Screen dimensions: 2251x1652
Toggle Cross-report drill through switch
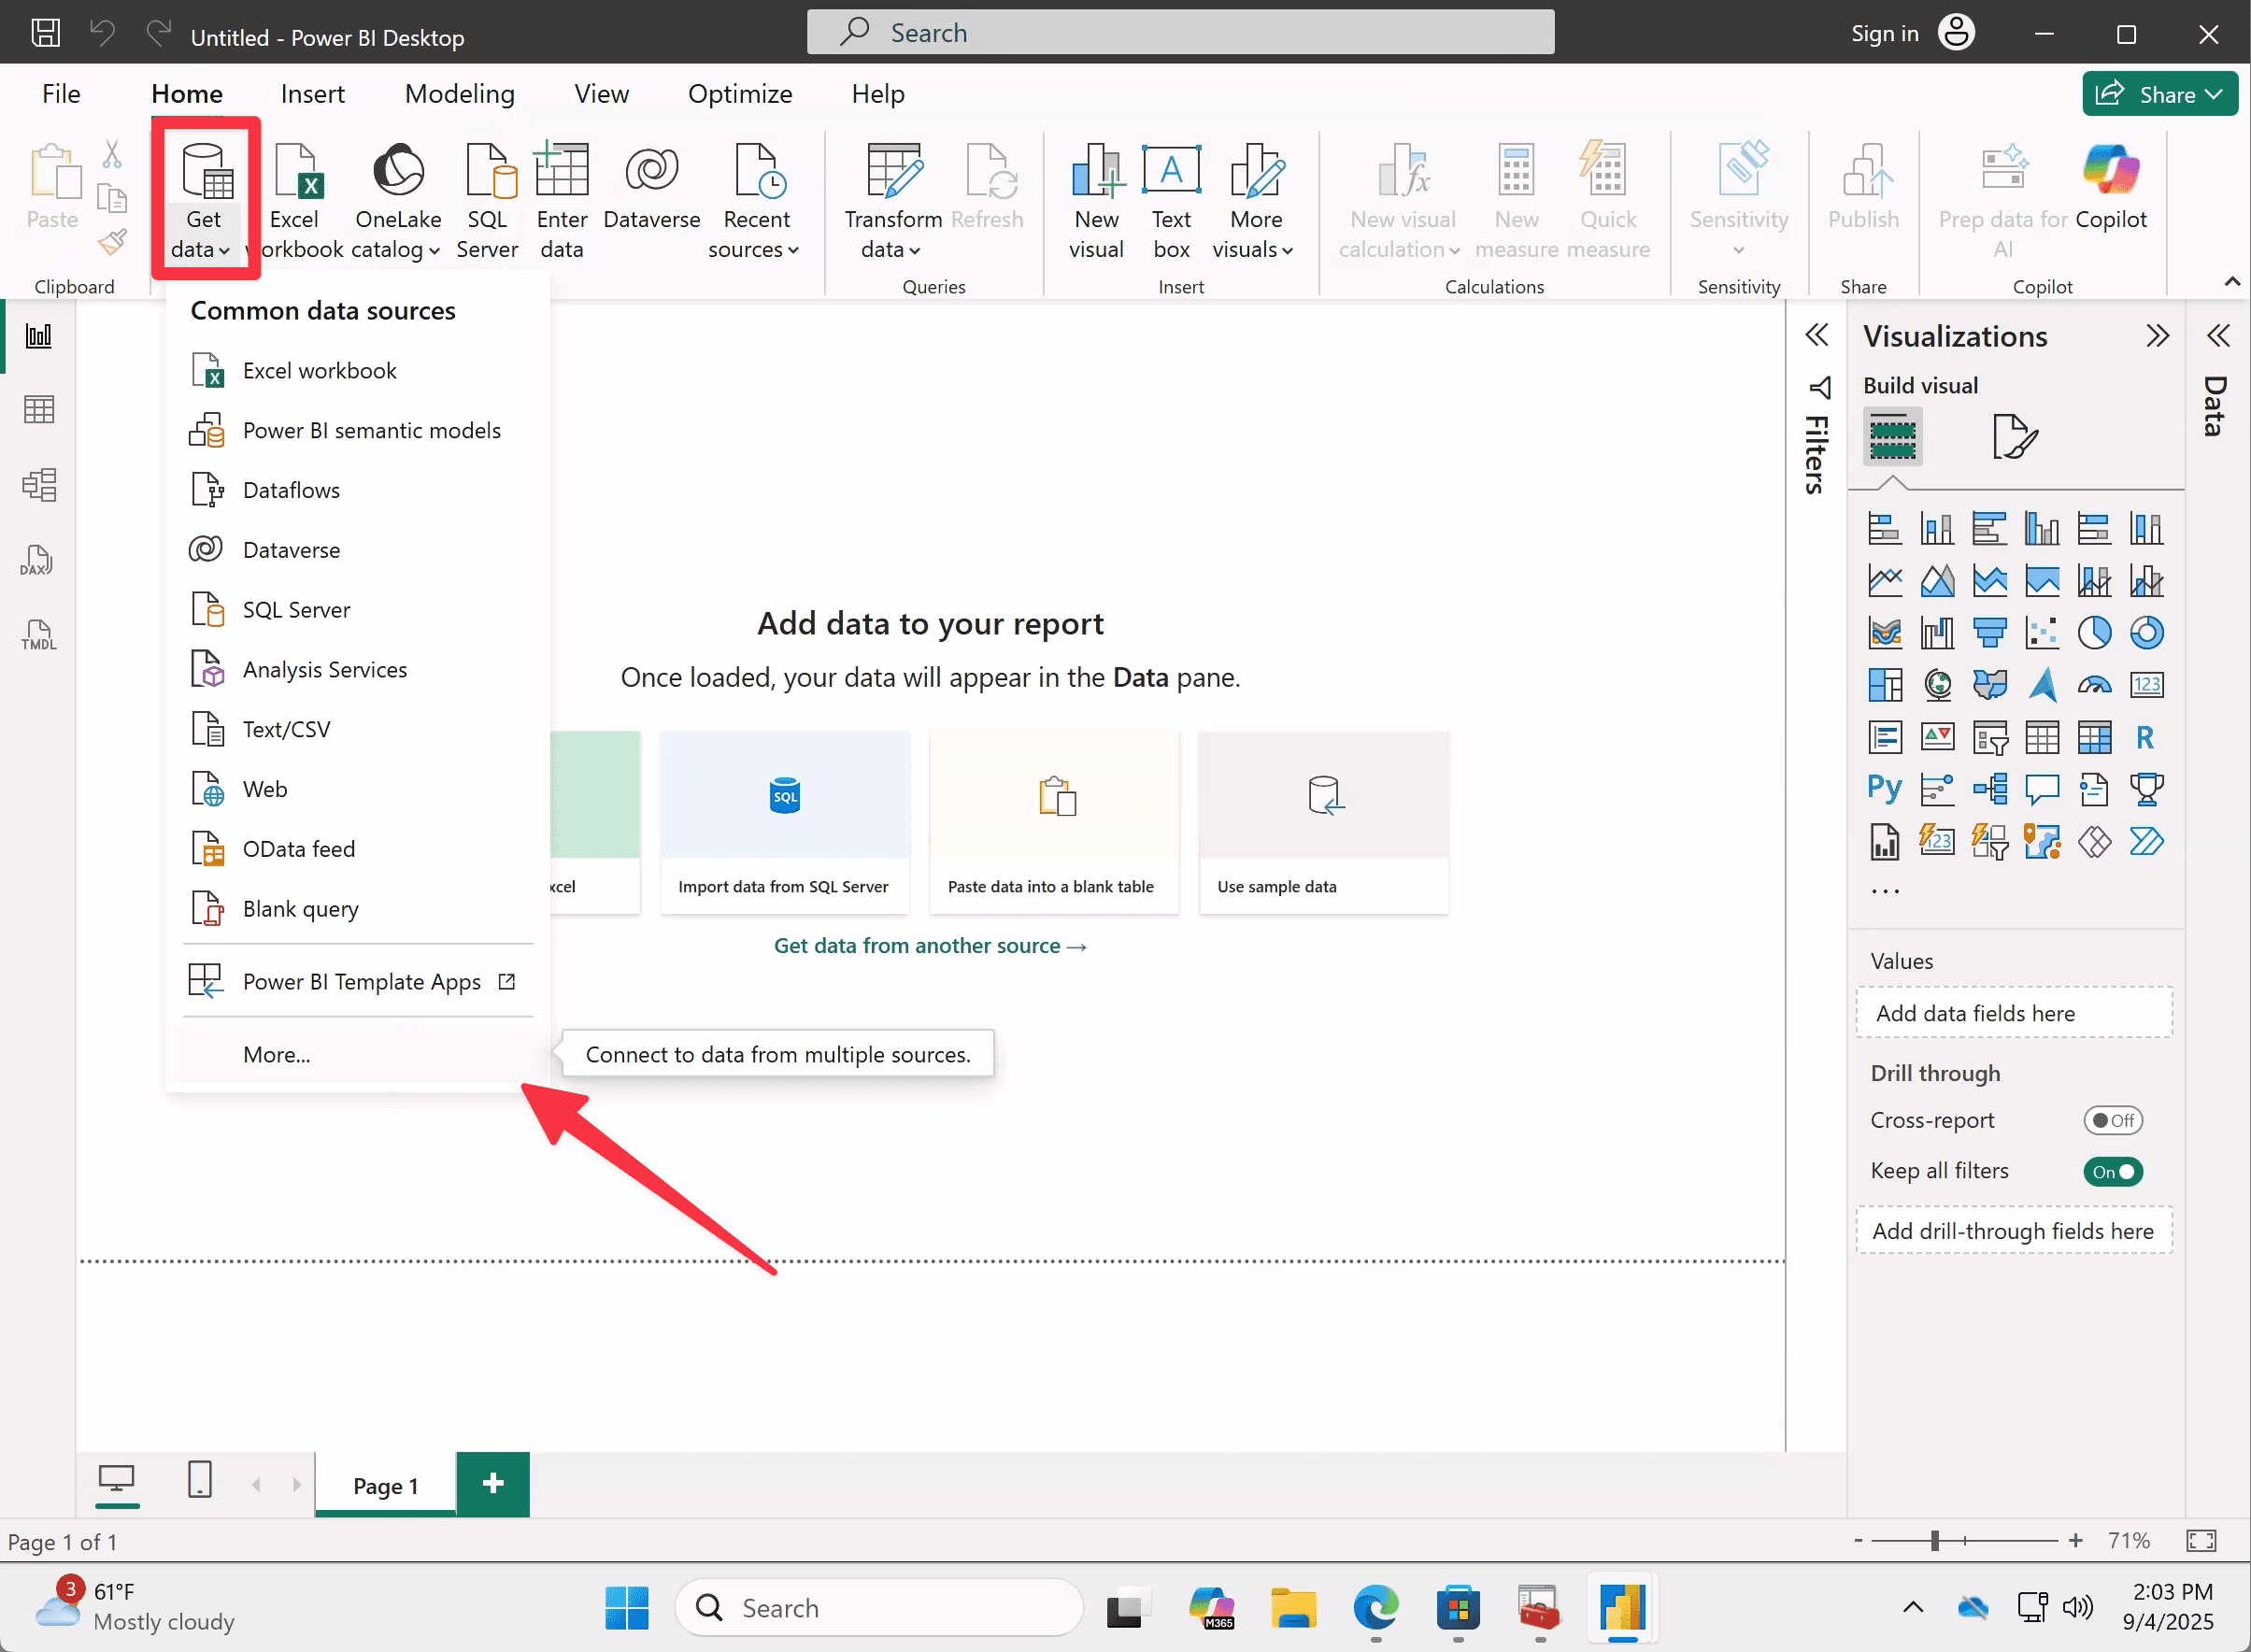click(2112, 1121)
